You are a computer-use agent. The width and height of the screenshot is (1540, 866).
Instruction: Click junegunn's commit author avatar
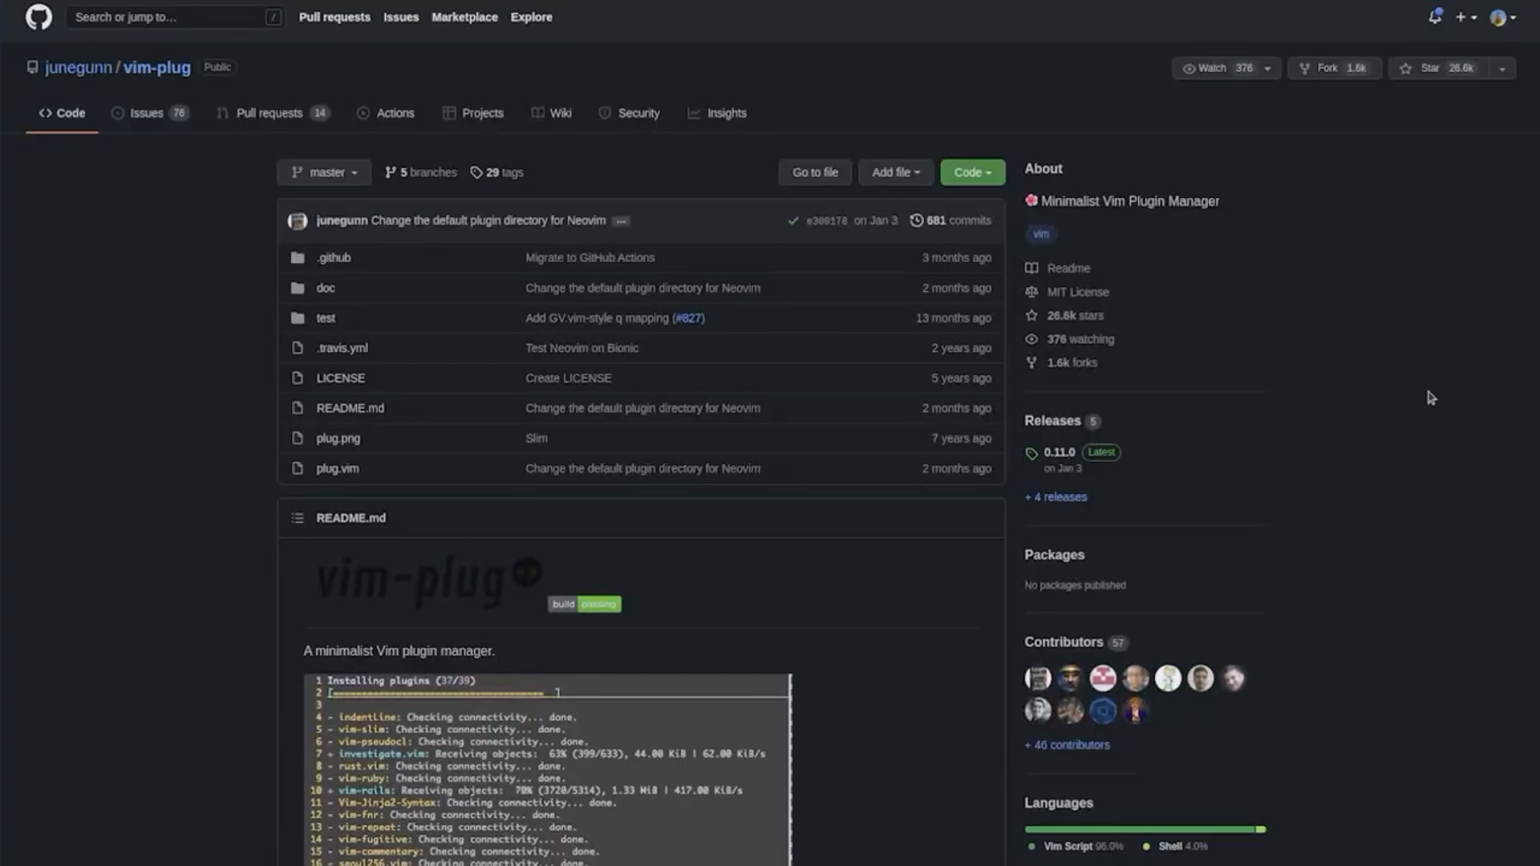pyautogui.click(x=297, y=221)
